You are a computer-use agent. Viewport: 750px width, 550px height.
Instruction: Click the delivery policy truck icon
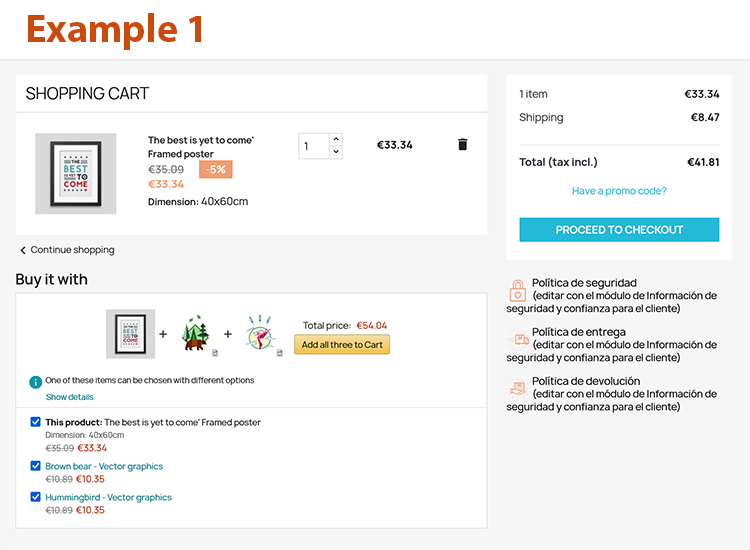point(517,340)
